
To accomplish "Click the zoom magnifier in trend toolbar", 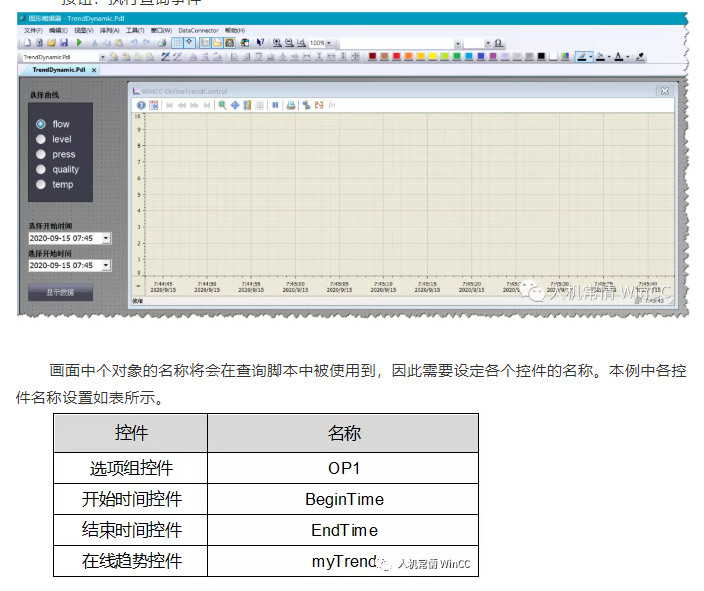I will pos(222,105).
